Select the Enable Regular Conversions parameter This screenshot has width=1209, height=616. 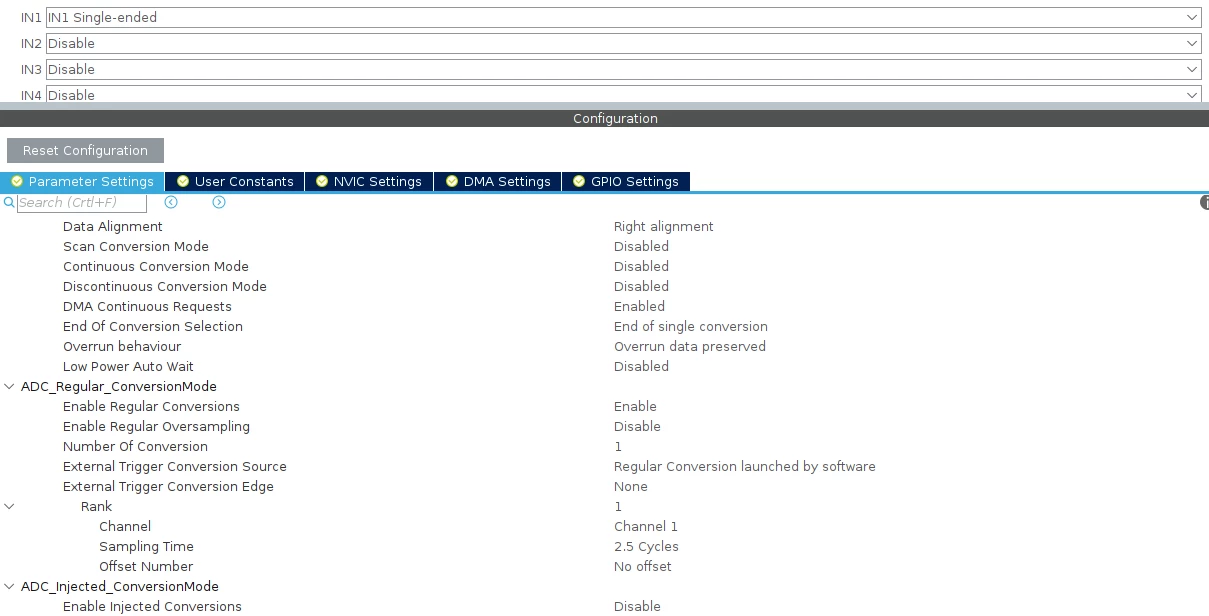pos(151,406)
